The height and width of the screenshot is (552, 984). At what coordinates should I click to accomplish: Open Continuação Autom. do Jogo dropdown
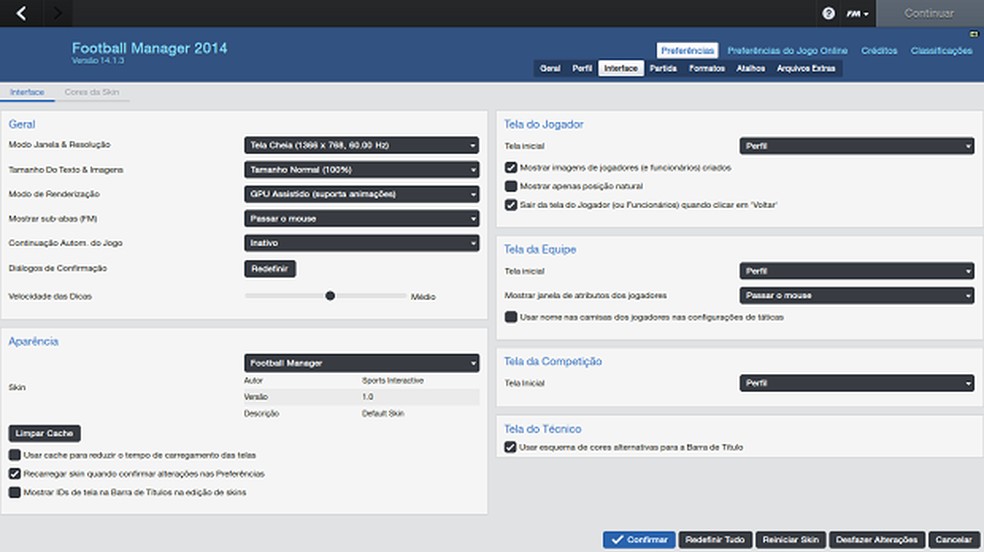pos(361,243)
